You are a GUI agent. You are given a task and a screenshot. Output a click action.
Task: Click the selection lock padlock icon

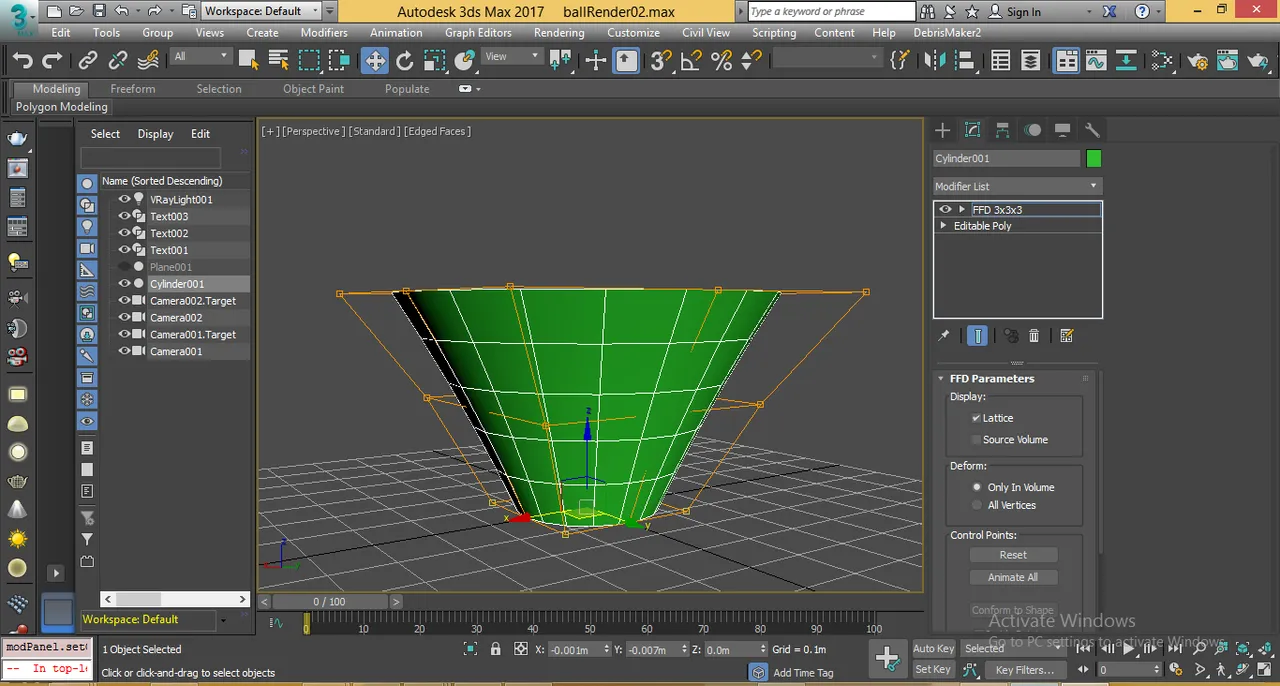[496, 649]
